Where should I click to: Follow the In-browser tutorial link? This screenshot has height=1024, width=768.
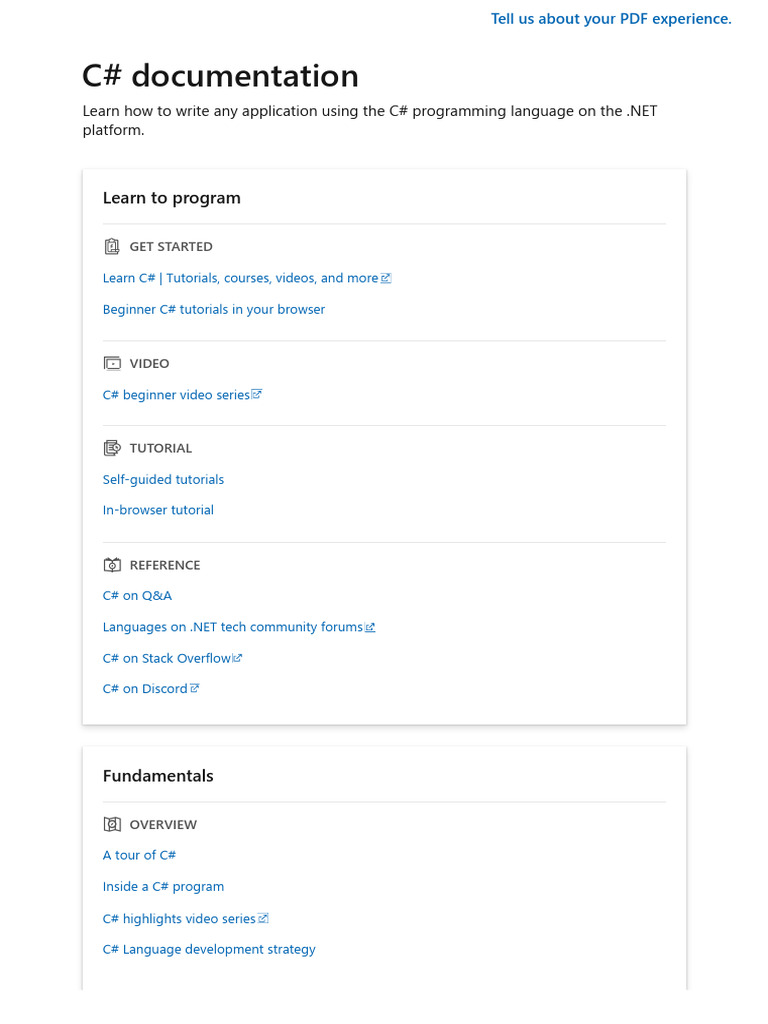coord(158,510)
